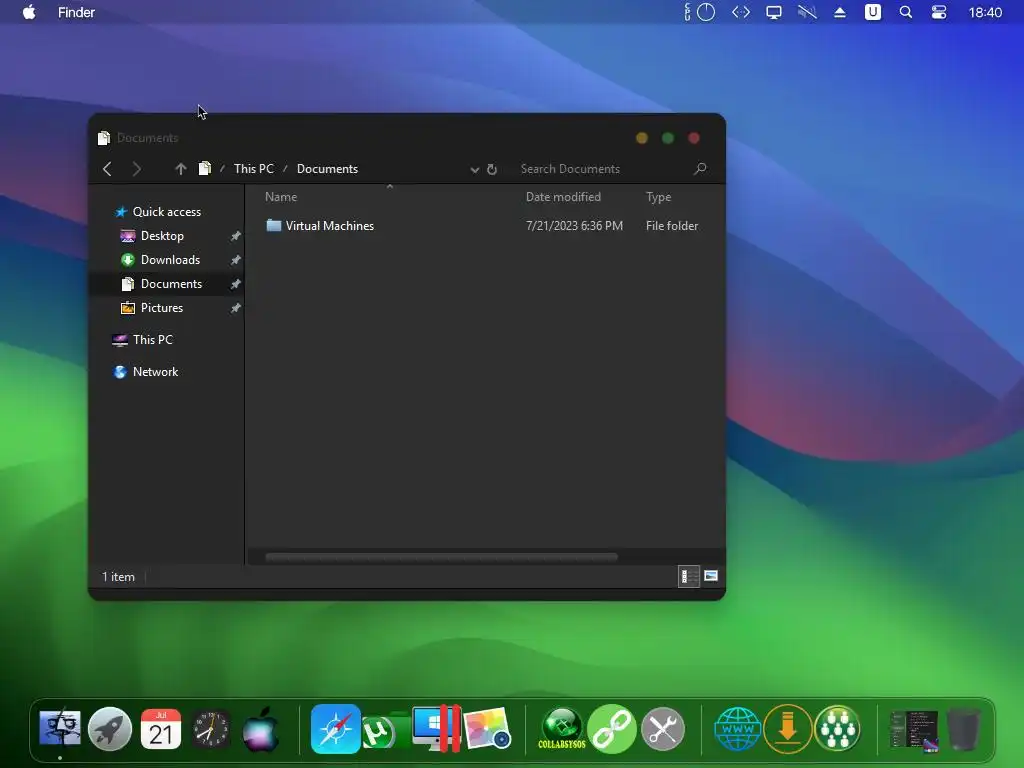The width and height of the screenshot is (1024, 768).
Task: Open the orange download arrow in dock
Action: point(788,729)
